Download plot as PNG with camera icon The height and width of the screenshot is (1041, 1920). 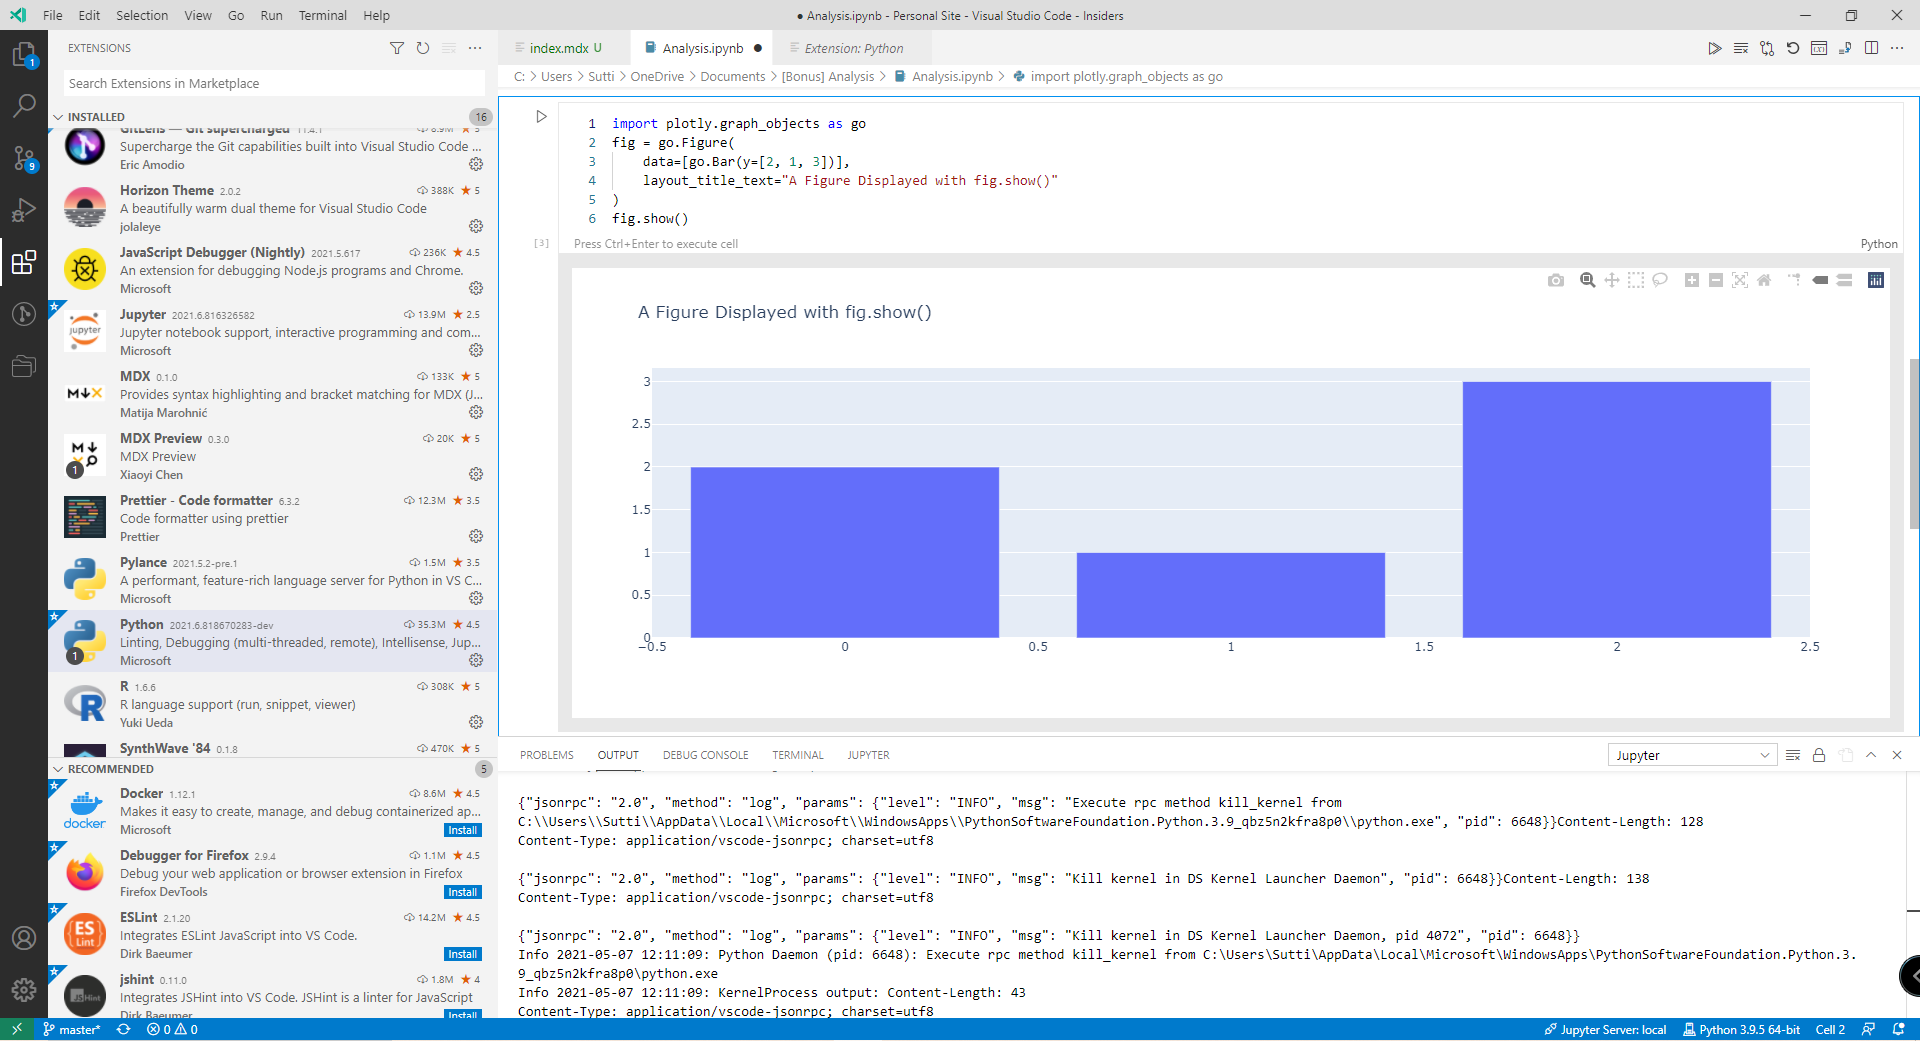[1556, 280]
